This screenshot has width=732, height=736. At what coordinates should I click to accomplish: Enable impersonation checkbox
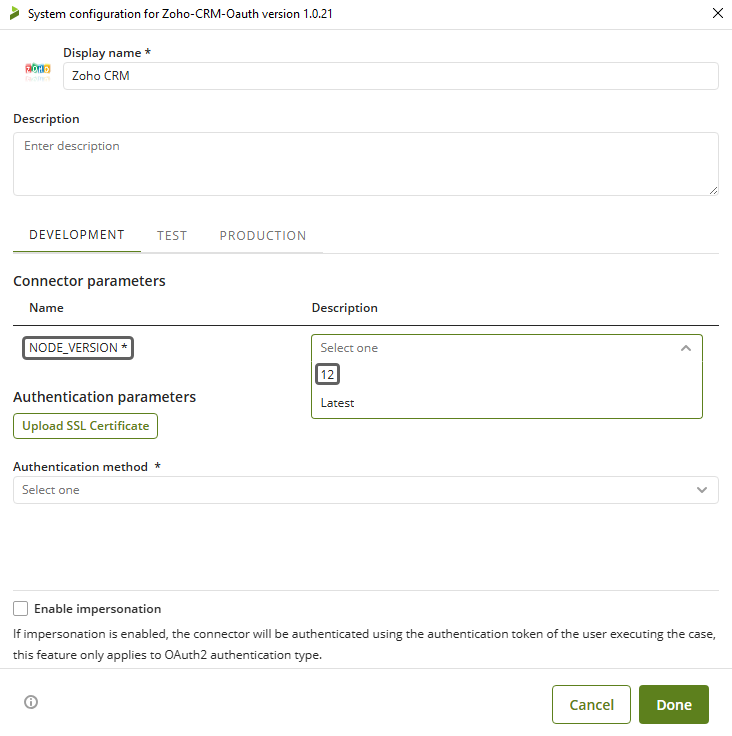[21, 608]
